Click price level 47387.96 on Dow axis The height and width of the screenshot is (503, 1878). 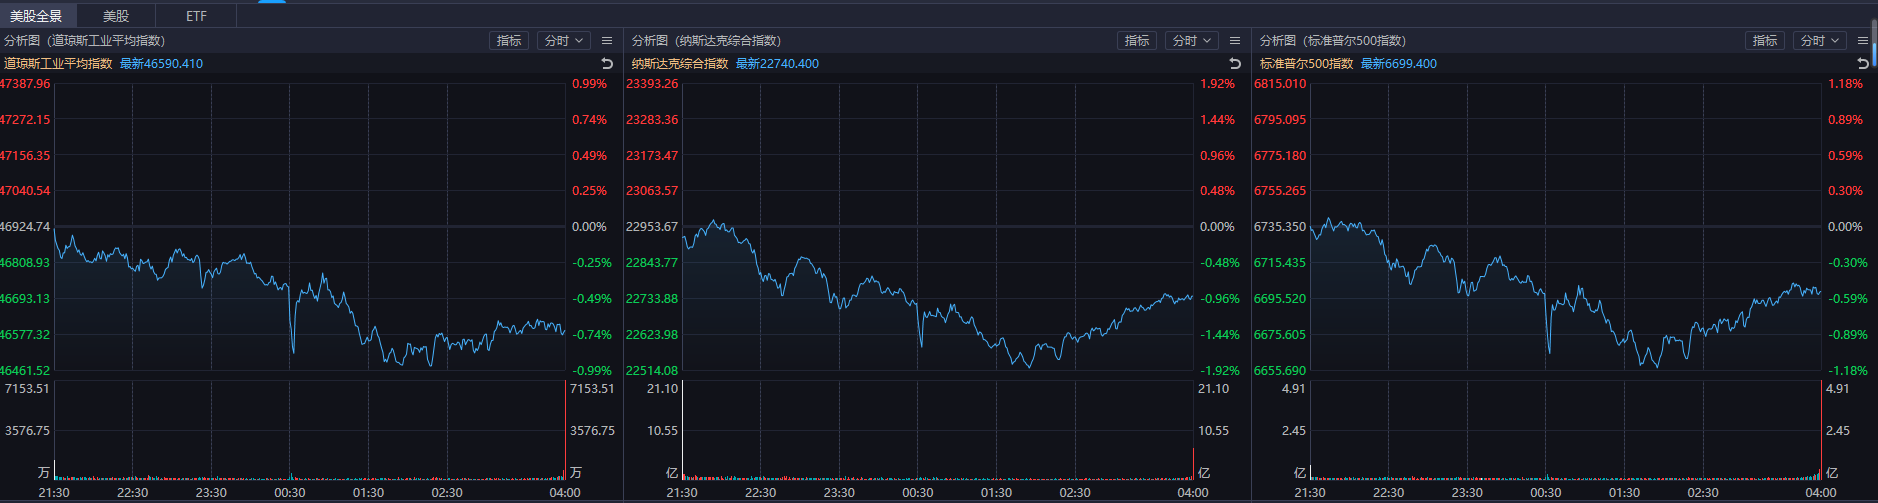pos(25,84)
